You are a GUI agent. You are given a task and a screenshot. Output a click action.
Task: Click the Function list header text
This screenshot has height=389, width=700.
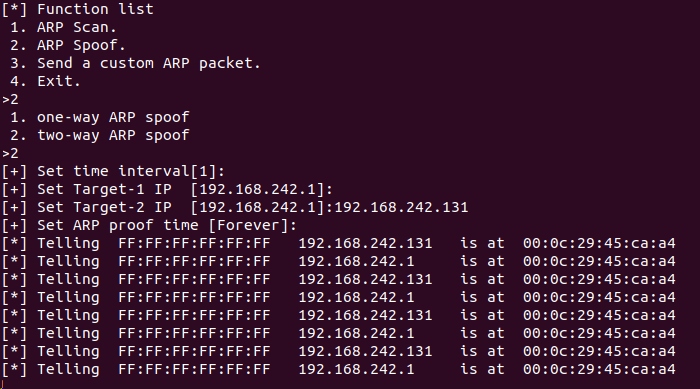point(95,9)
